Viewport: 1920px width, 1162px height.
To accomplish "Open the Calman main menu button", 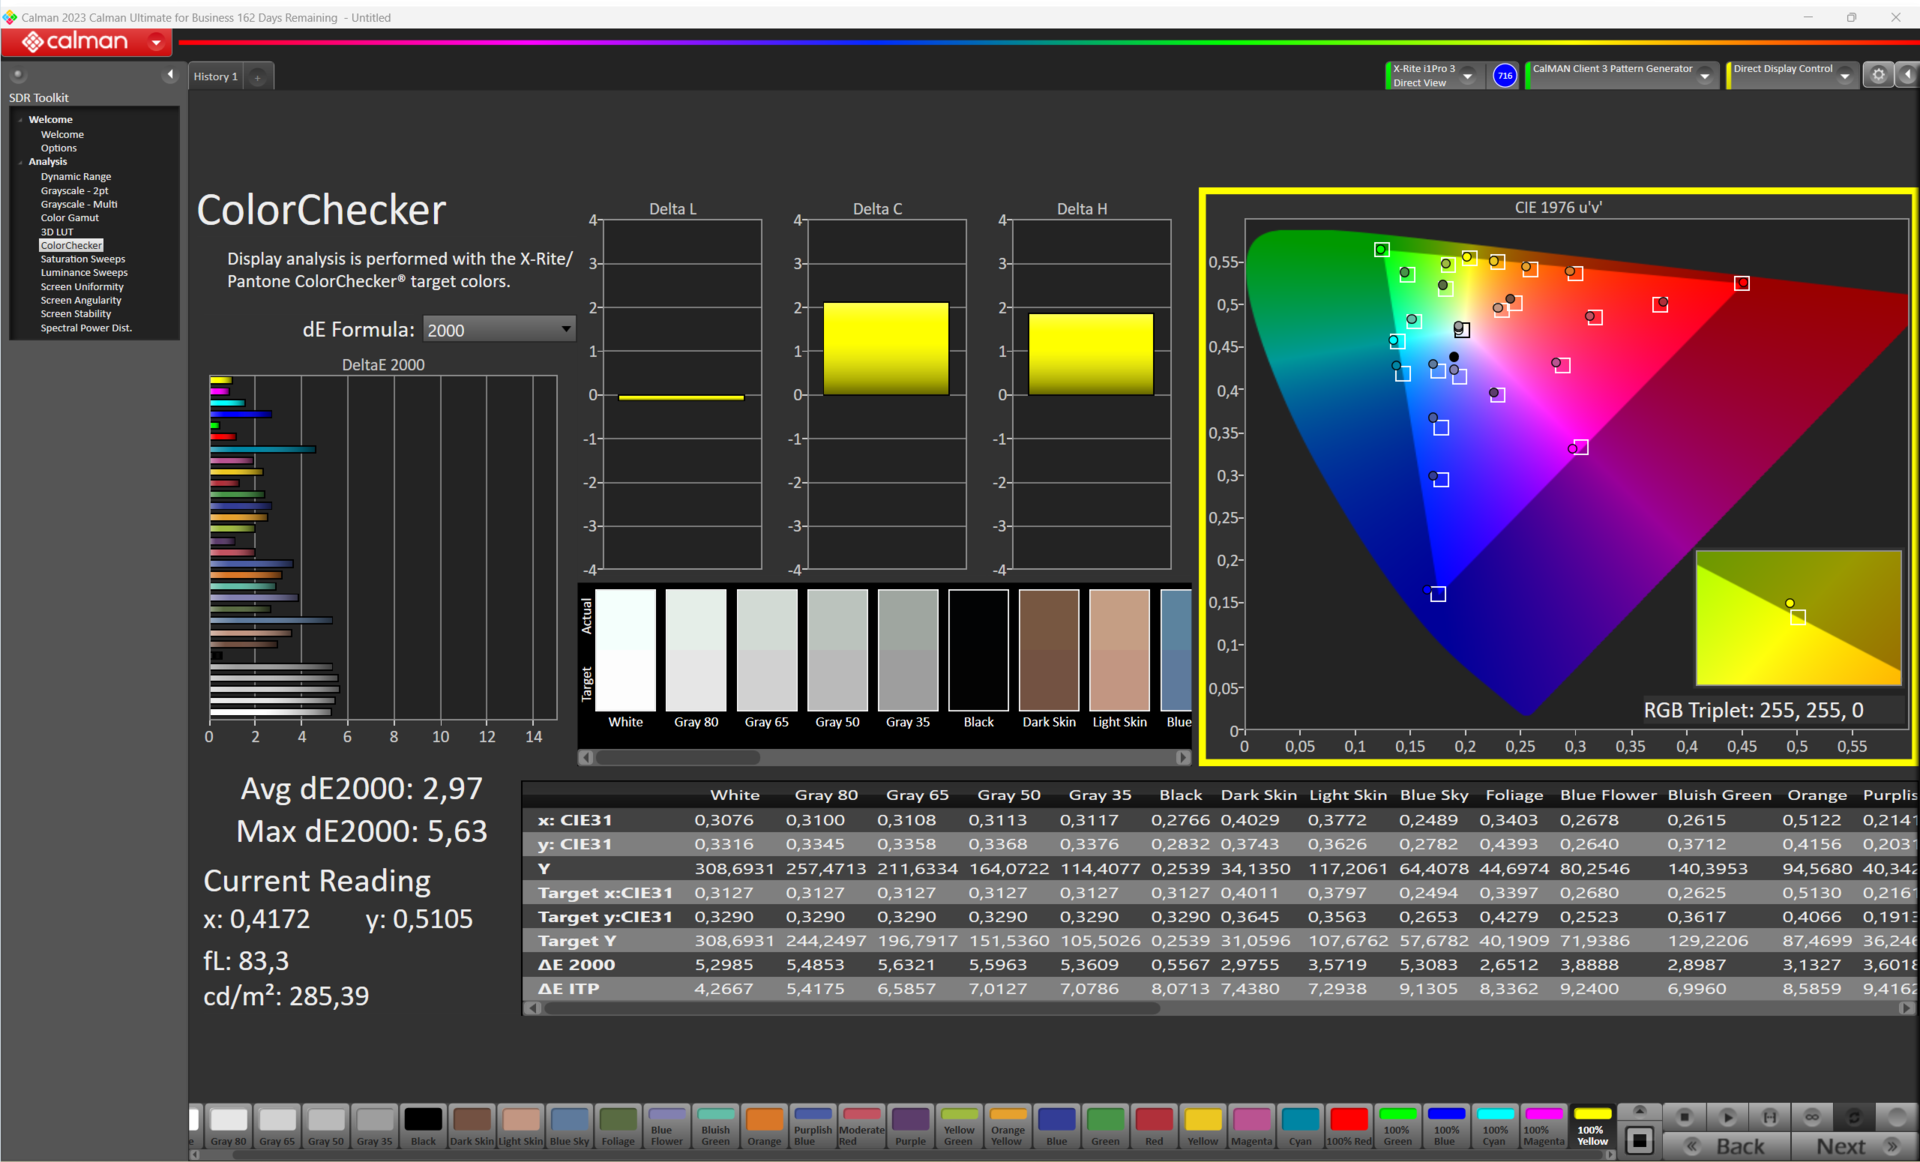I will (86, 42).
